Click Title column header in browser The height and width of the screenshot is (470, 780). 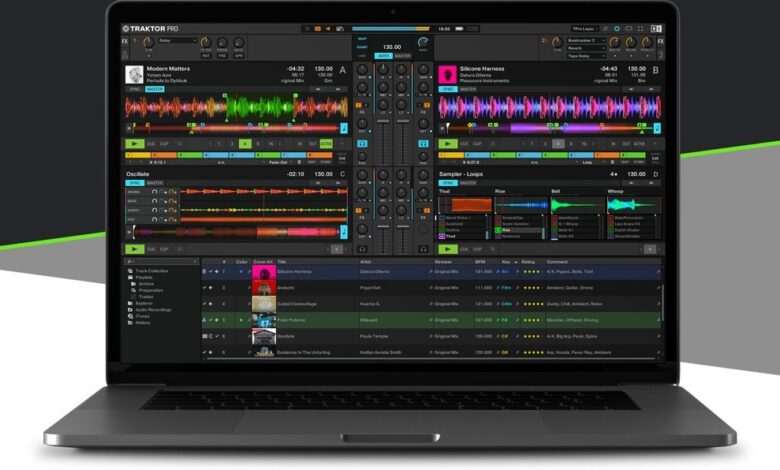coord(282,262)
